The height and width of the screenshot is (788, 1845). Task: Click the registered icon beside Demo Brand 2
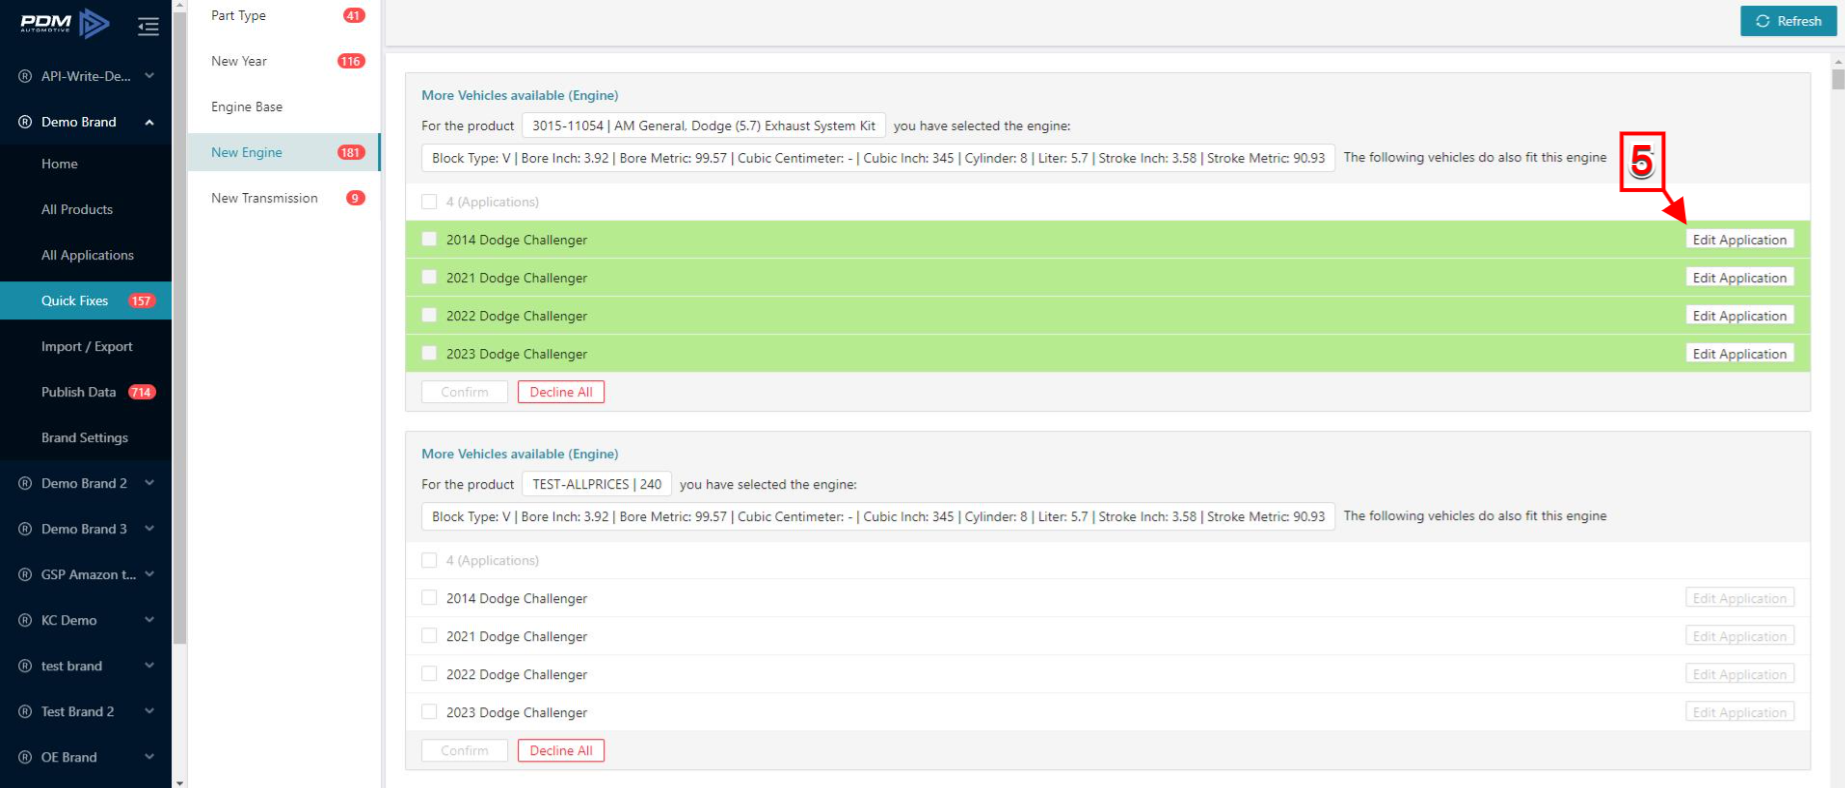pyautogui.click(x=25, y=483)
